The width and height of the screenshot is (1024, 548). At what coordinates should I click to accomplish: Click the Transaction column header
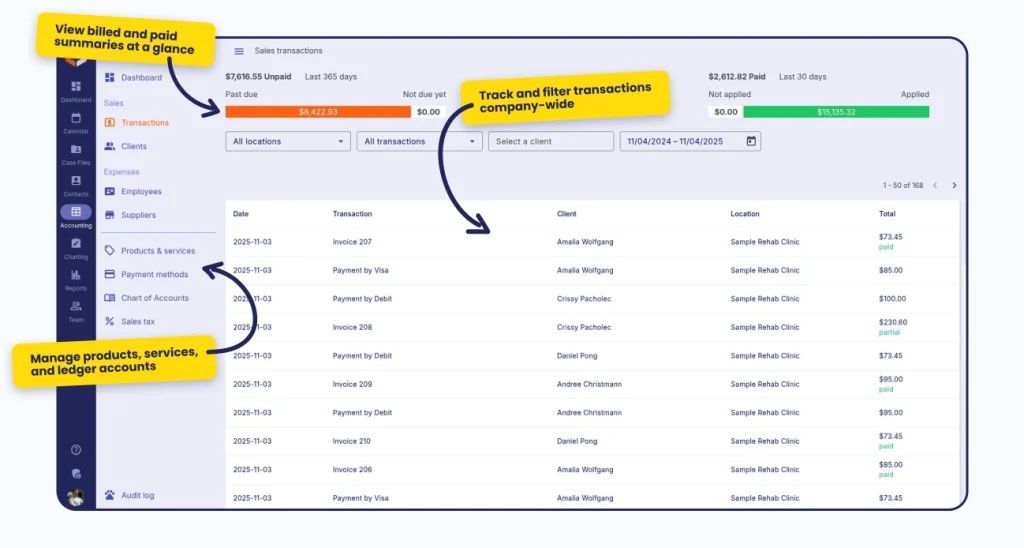[352, 214]
